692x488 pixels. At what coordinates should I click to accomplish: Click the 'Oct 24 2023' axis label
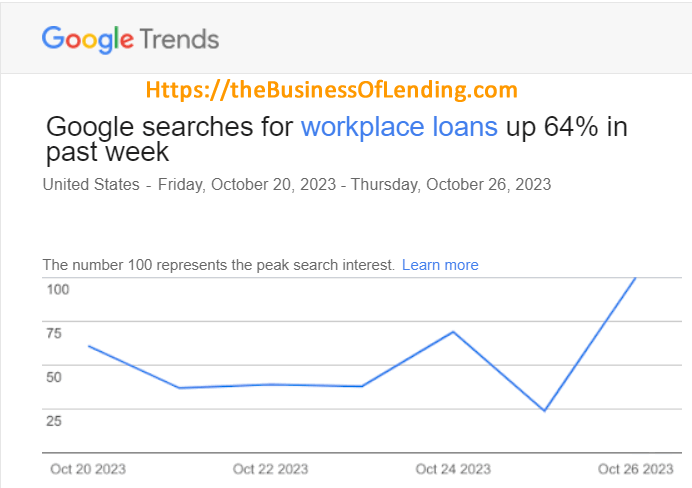(453, 469)
